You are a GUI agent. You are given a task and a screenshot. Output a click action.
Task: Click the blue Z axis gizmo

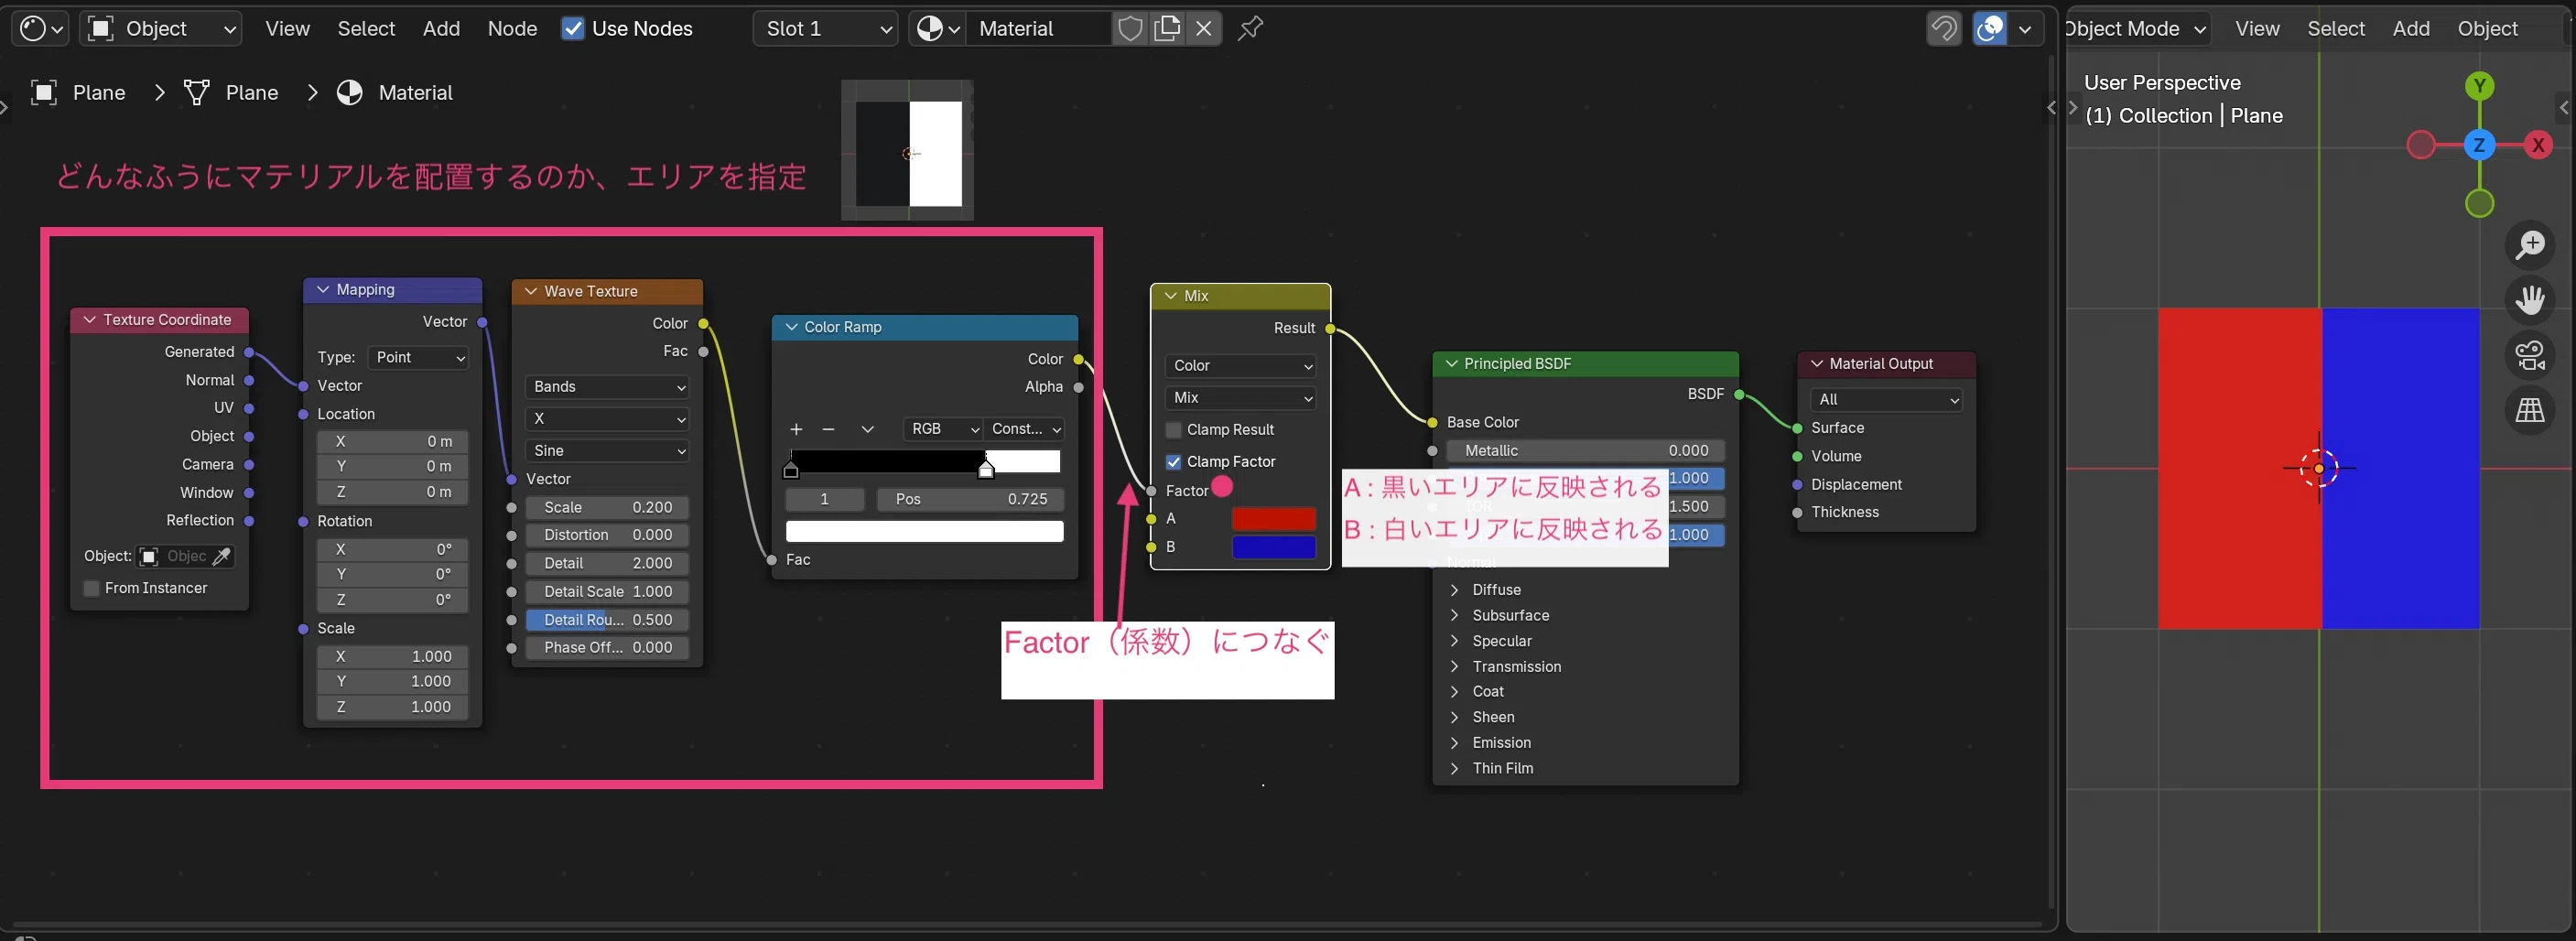(2479, 145)
